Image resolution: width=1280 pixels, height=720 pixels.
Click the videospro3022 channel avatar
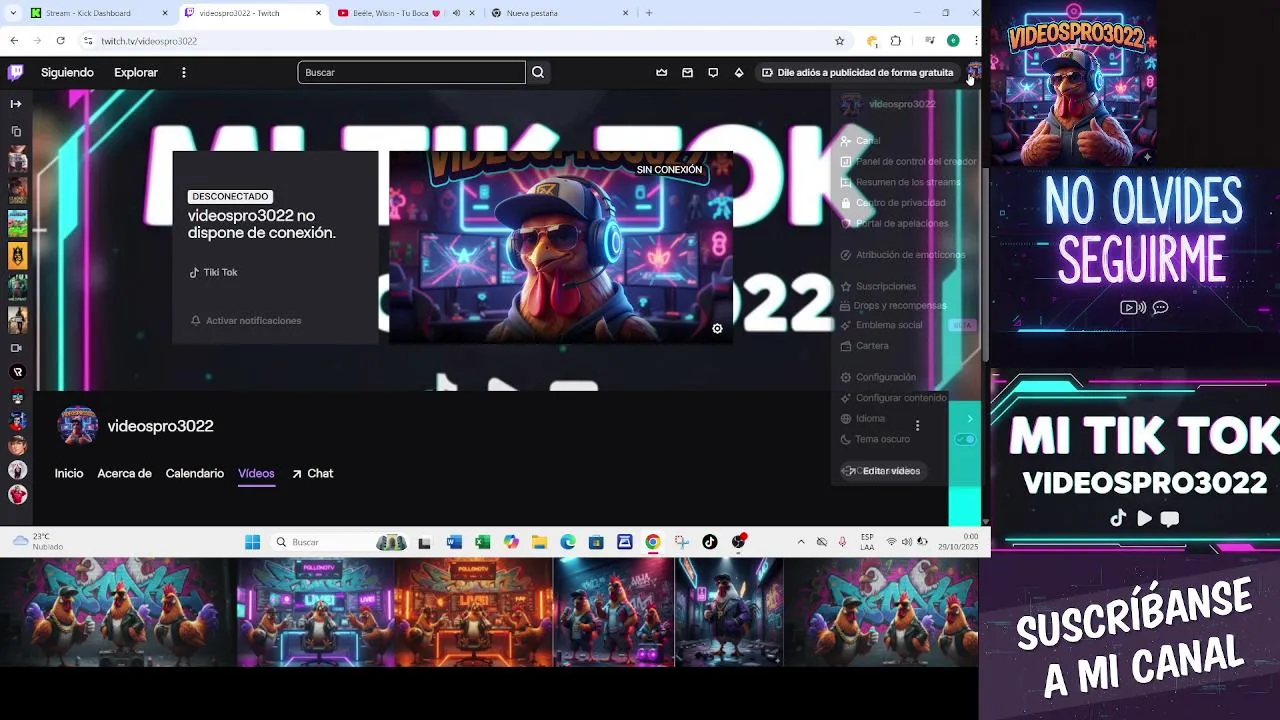tap(78, 426)
